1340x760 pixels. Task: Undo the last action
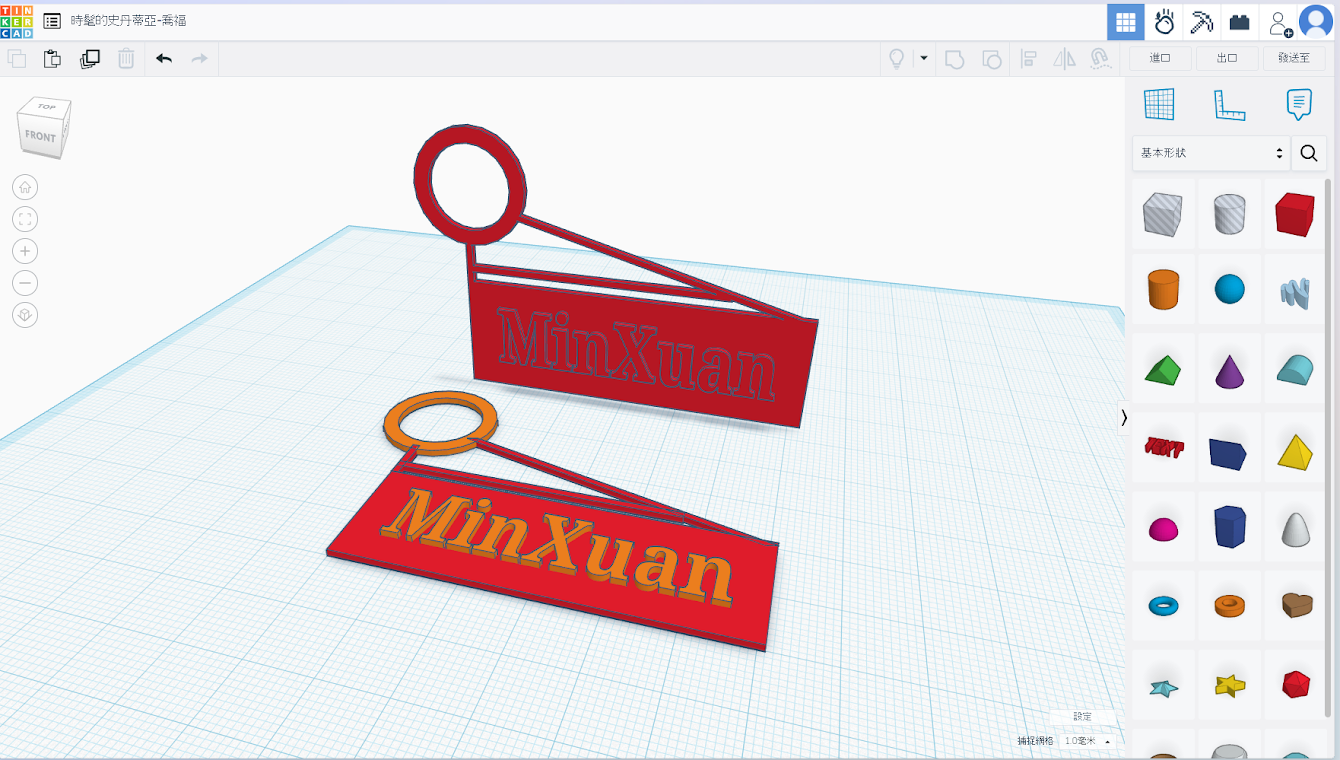(x=164, y=59)
